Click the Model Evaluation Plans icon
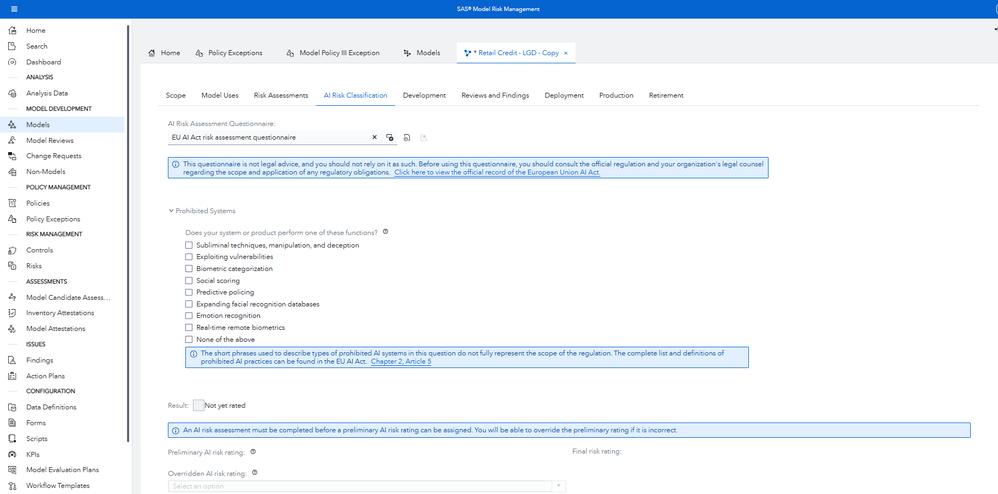Viewport: 998px width, 494px height. coord(11,470)
